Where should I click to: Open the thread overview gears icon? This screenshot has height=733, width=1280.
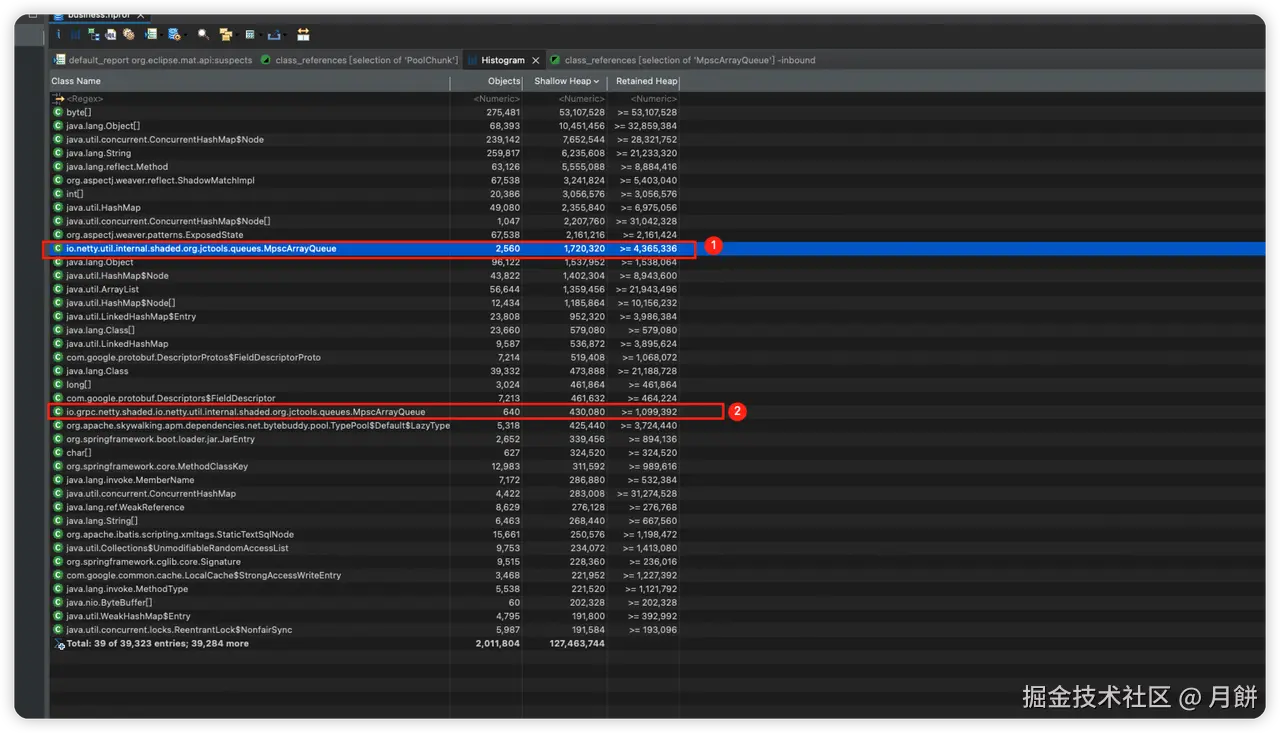point(128,34)
